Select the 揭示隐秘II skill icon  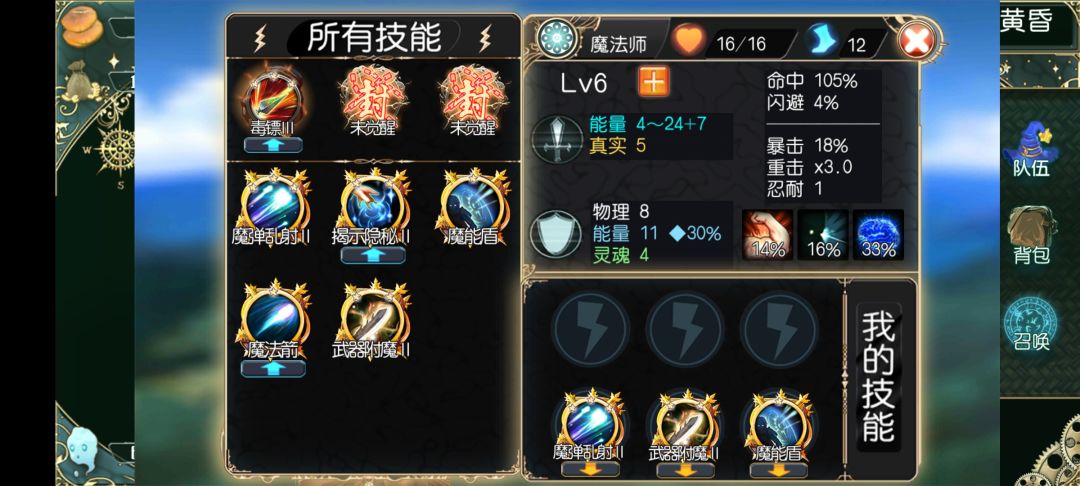point(373,204)
